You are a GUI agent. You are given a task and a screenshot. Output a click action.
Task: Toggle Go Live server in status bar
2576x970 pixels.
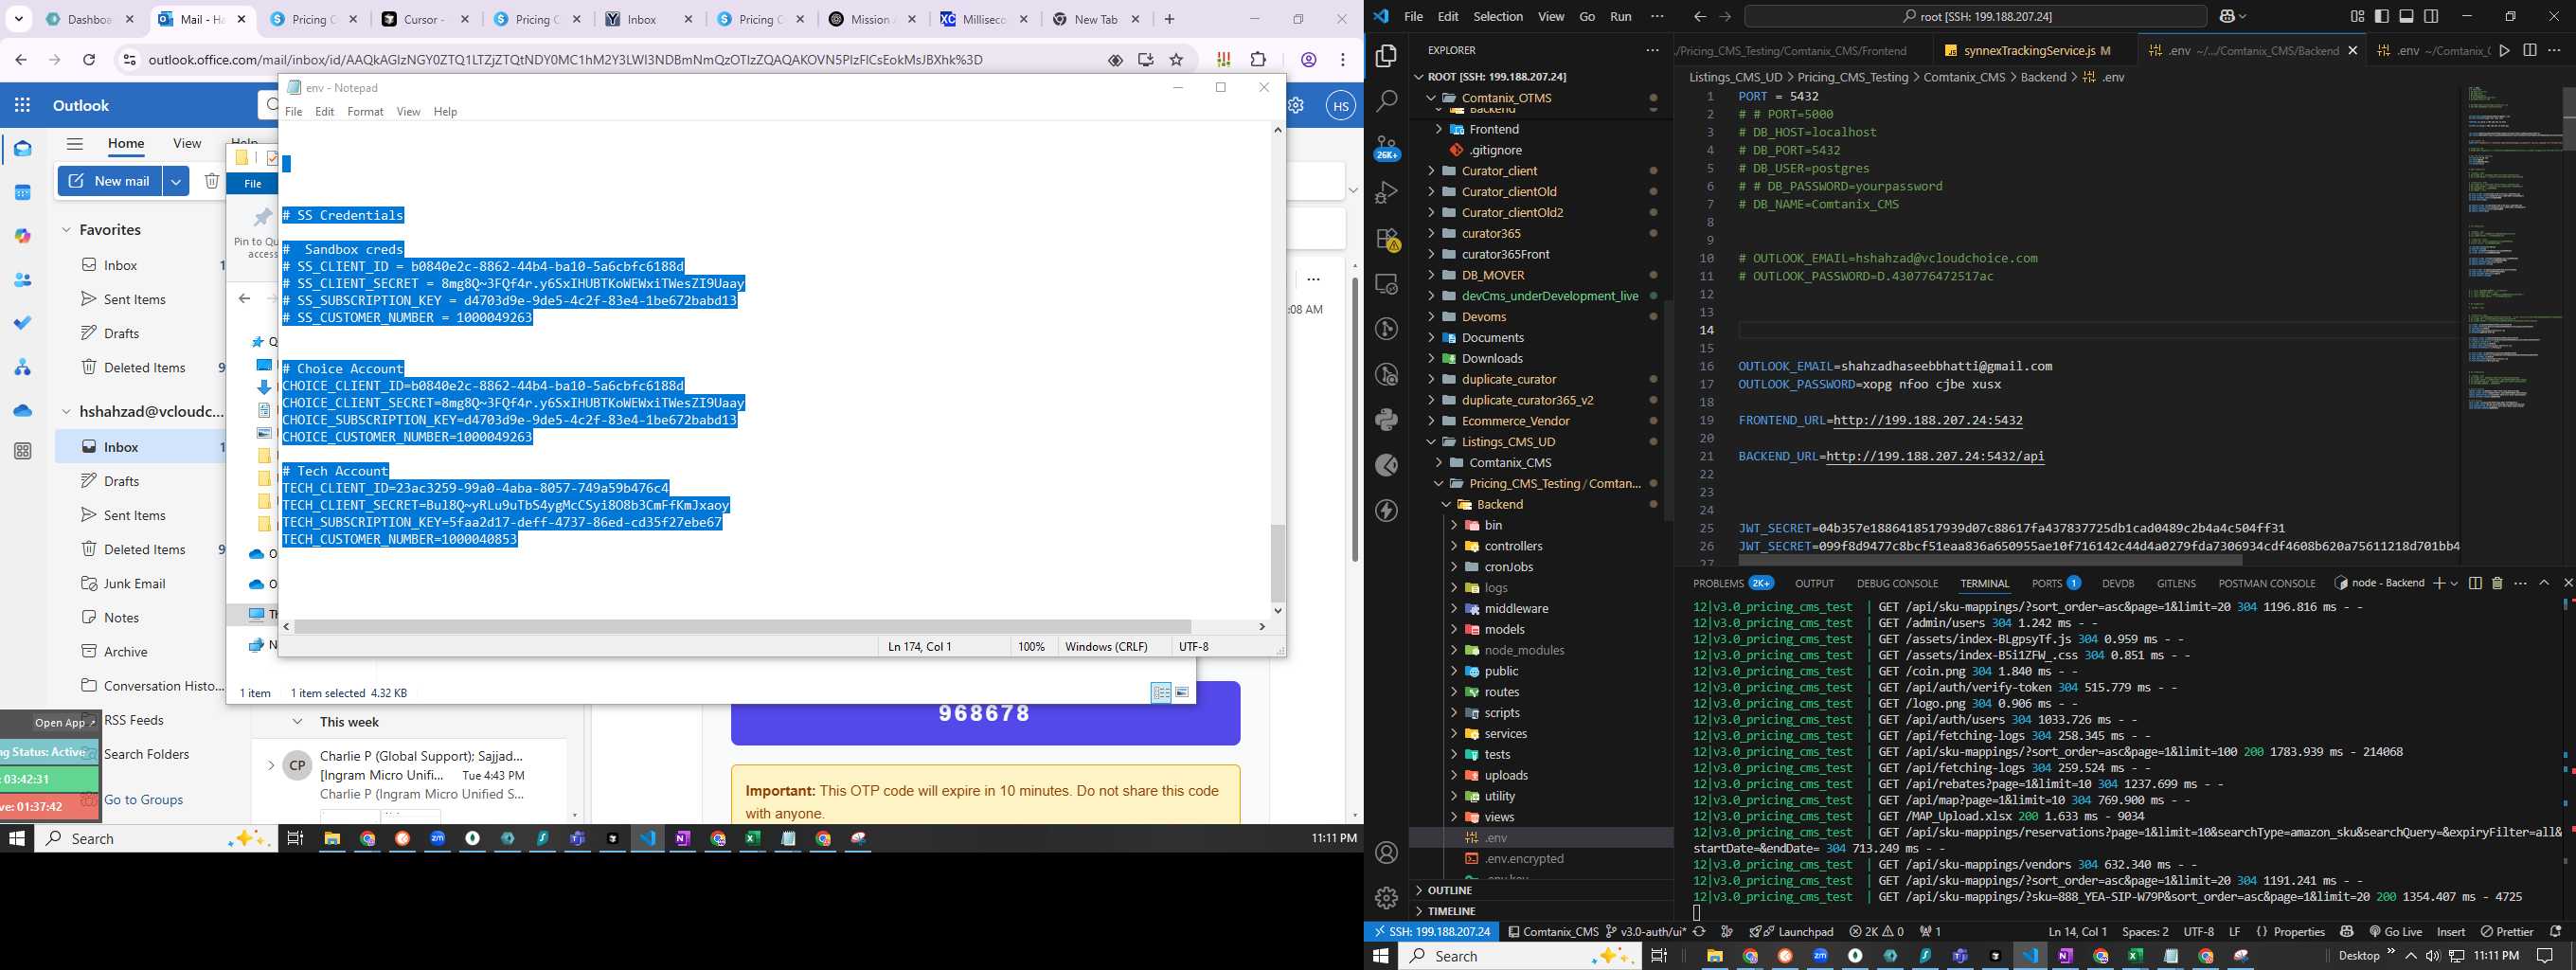[2395, 931]
